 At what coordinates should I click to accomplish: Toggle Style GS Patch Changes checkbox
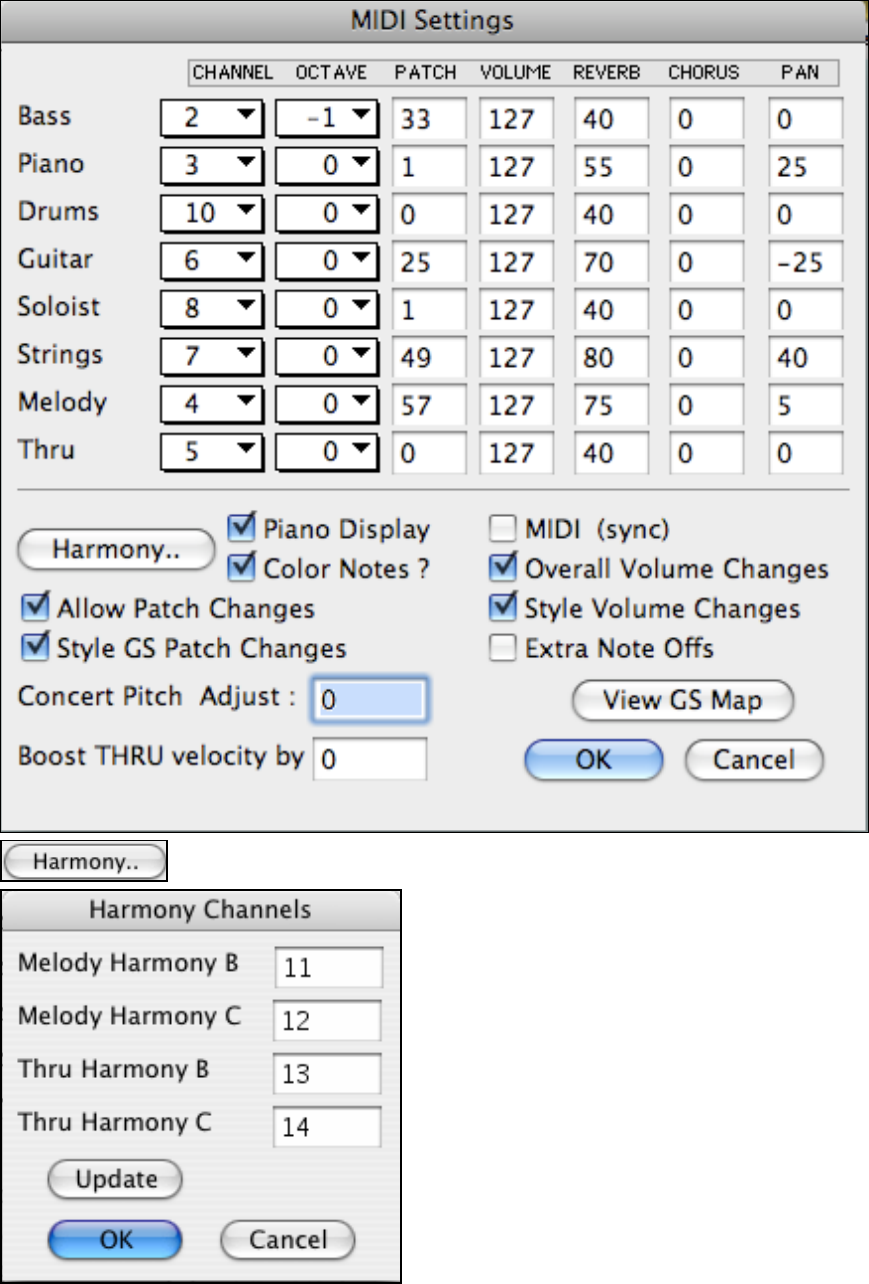point(36,648)
